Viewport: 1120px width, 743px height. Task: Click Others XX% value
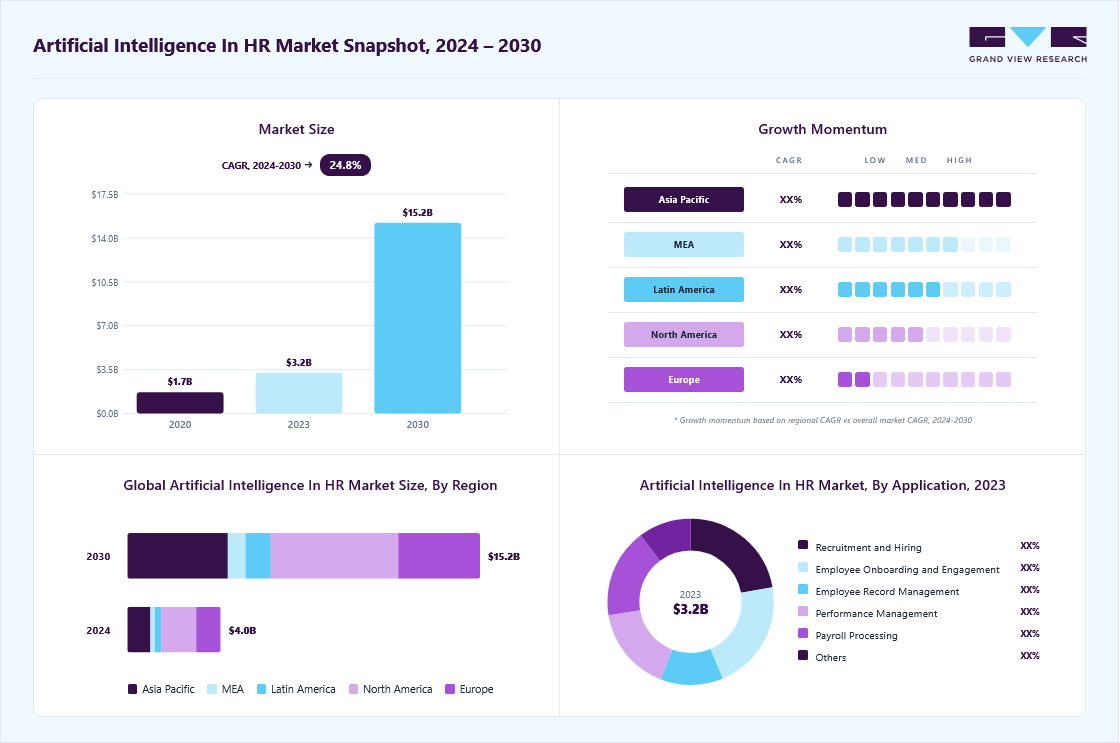[1029, 656]
